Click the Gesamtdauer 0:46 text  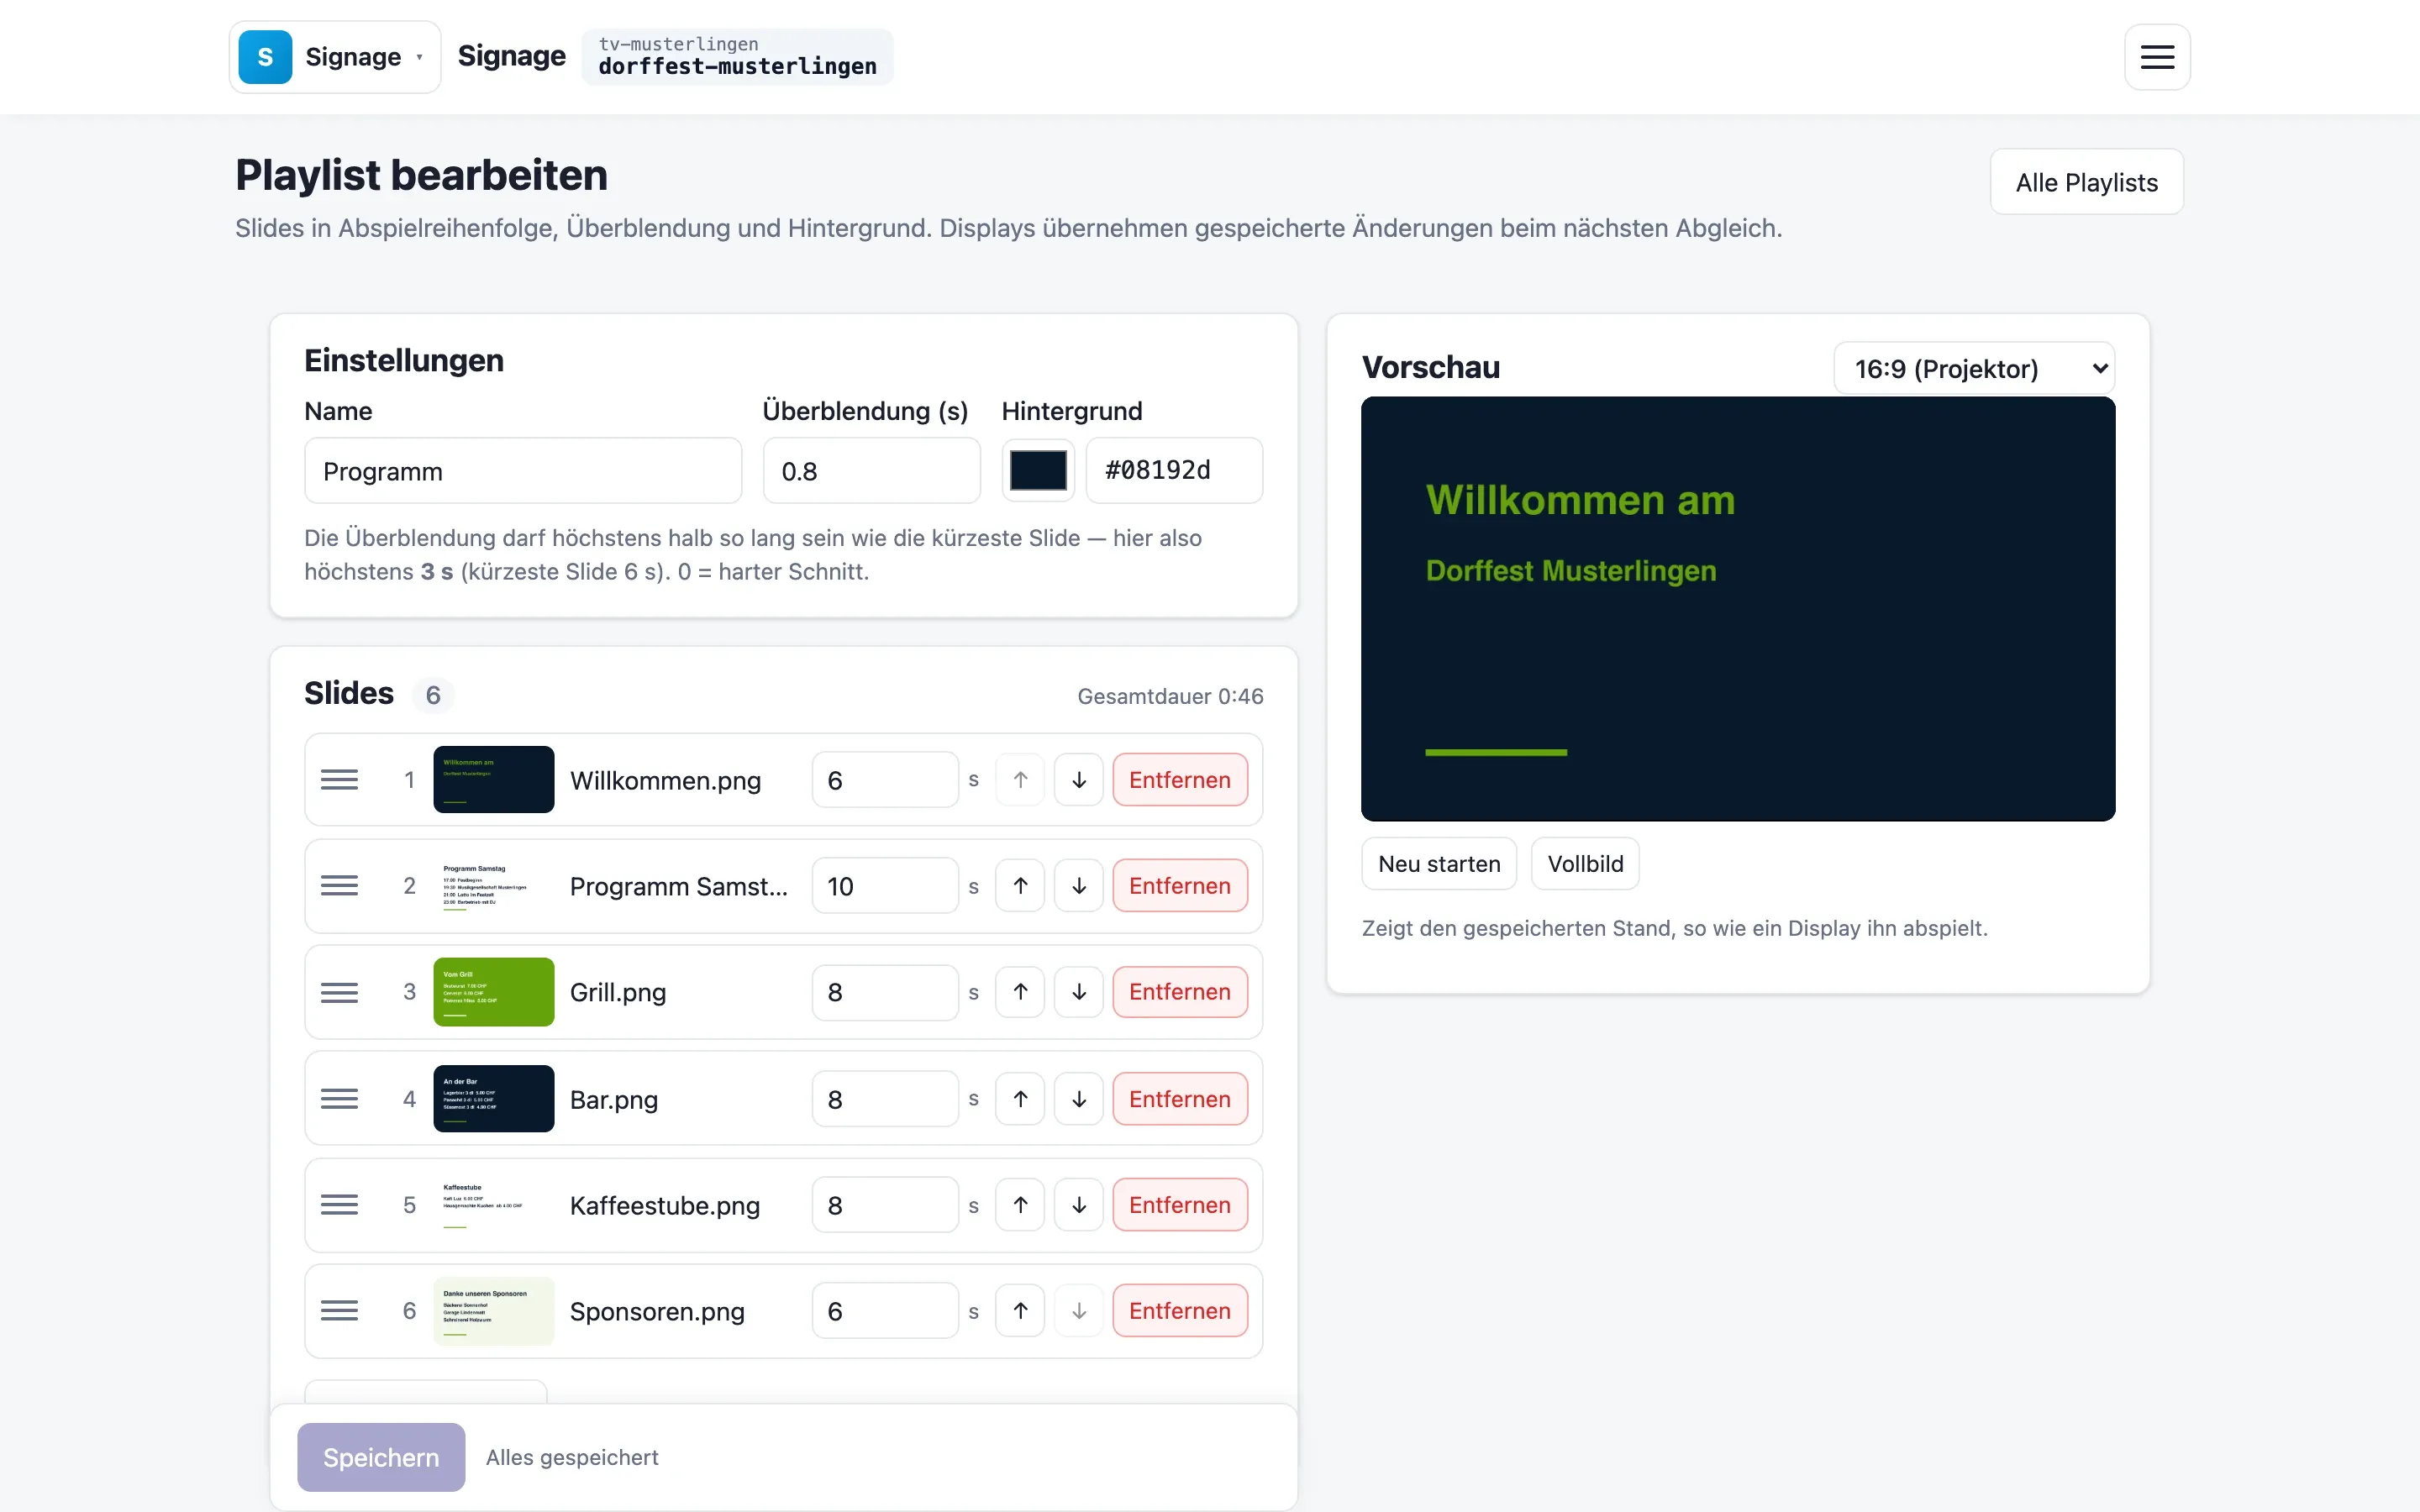[x=1170, y=696]
